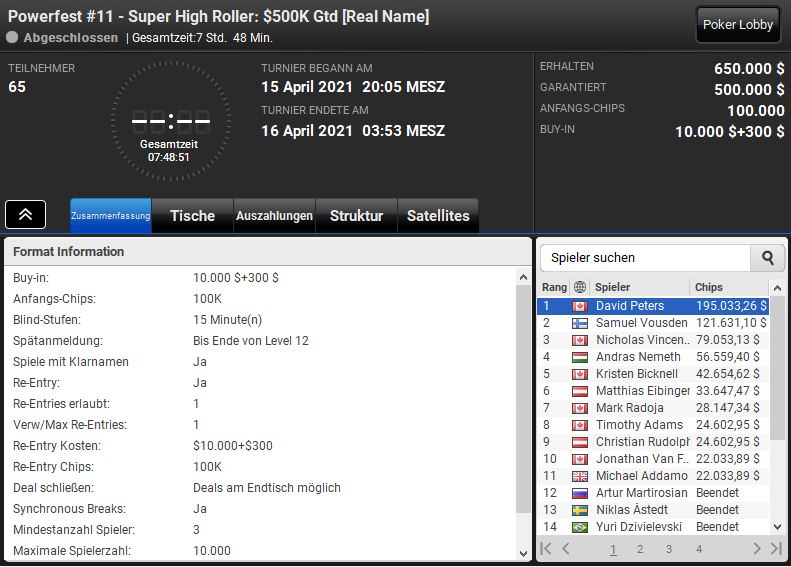Viewport: 791px width, 567px height.
Task: Click the Spieler suchen search field
Action: click(x=645, y=258)
